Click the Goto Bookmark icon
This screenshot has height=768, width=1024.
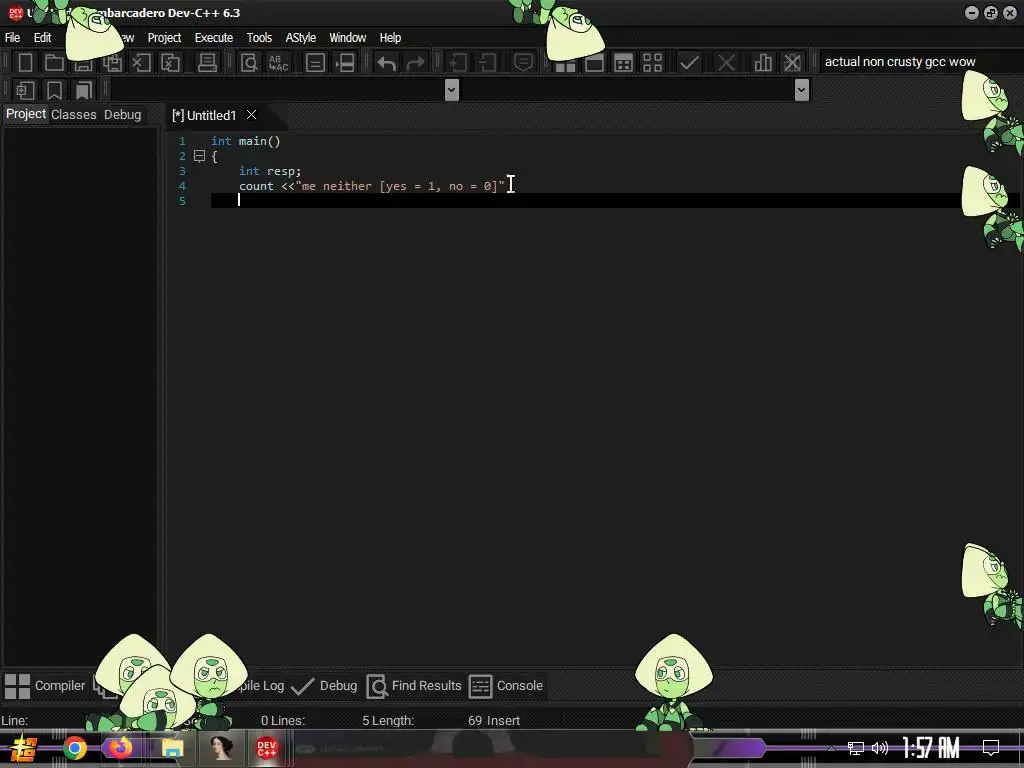coord(84,90)
